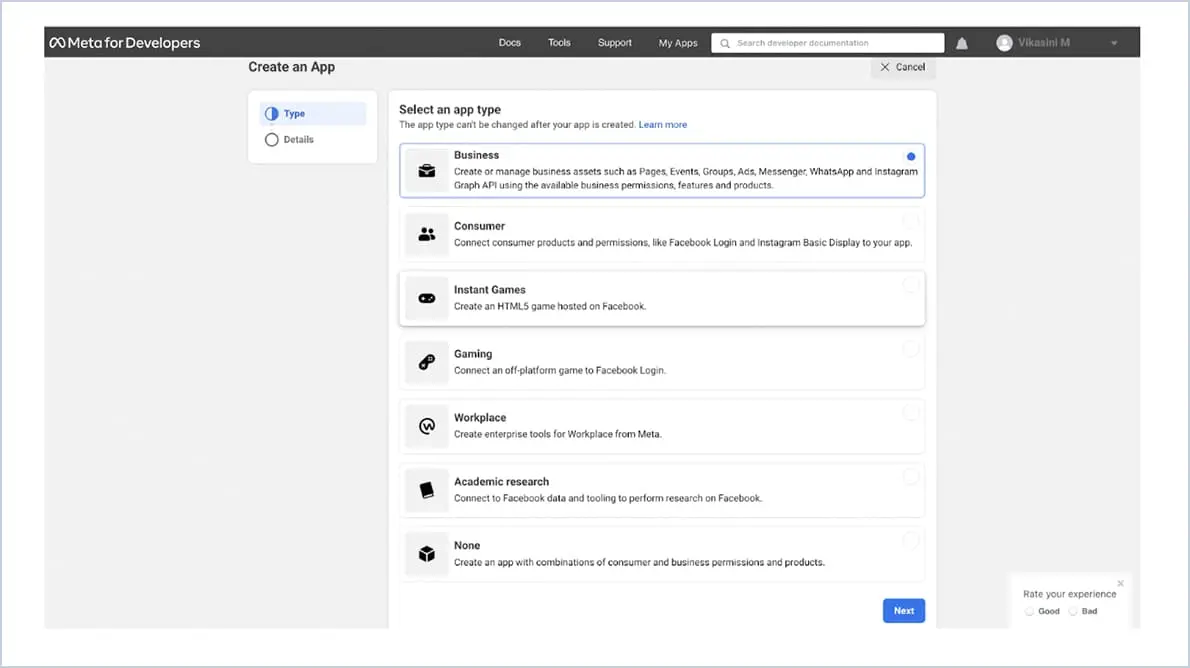This screenshot has width=1190, height=668.
Task: Select the Gaming app type radio button
Action: [911, 348]
